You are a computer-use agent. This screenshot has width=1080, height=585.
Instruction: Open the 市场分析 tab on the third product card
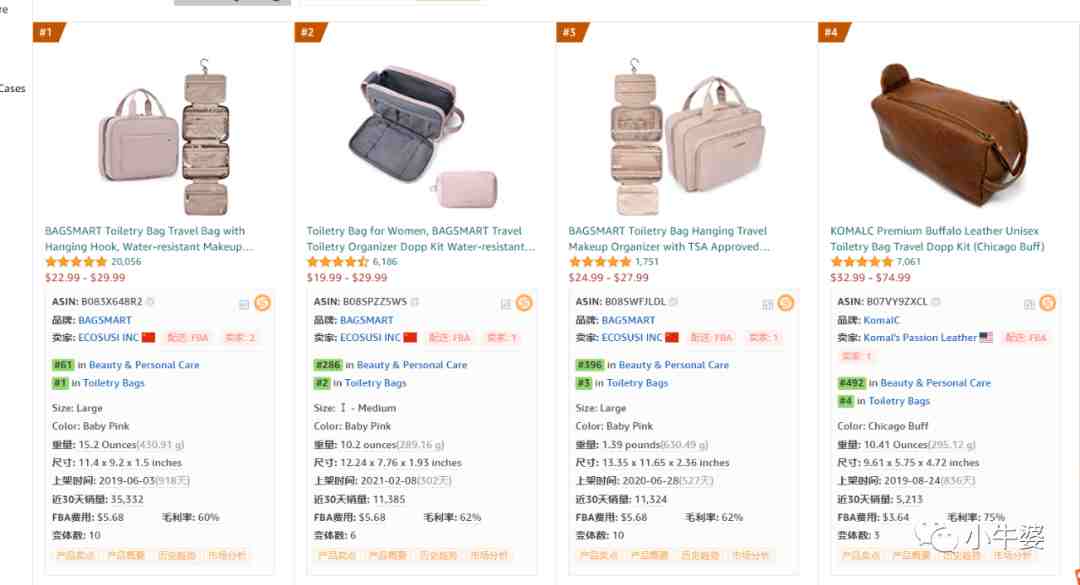751,555
